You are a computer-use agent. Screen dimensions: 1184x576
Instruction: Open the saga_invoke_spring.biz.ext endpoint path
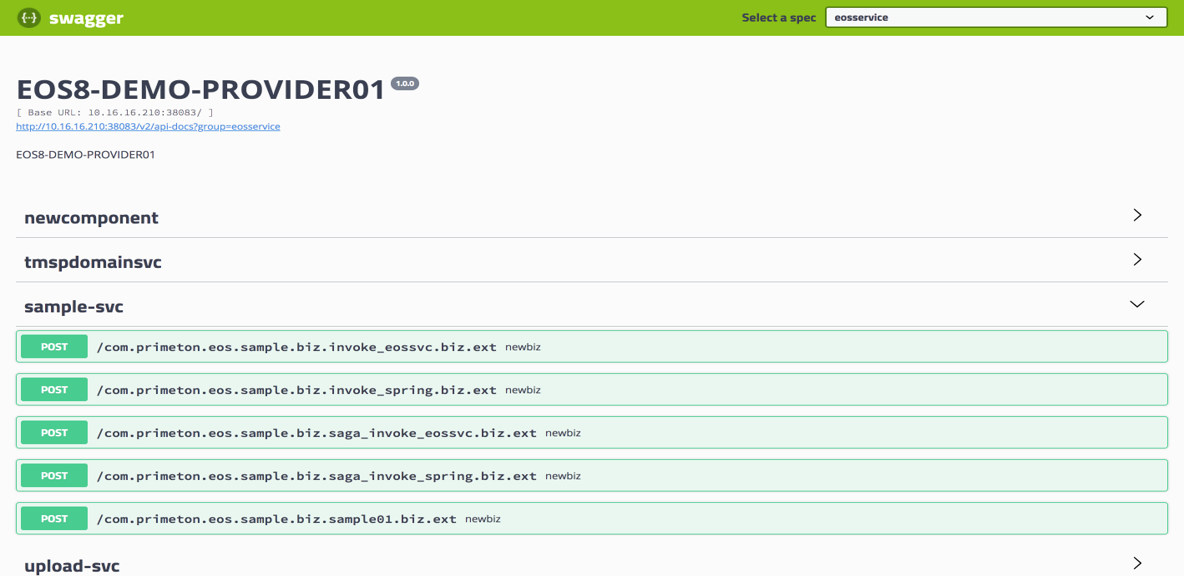316,476
